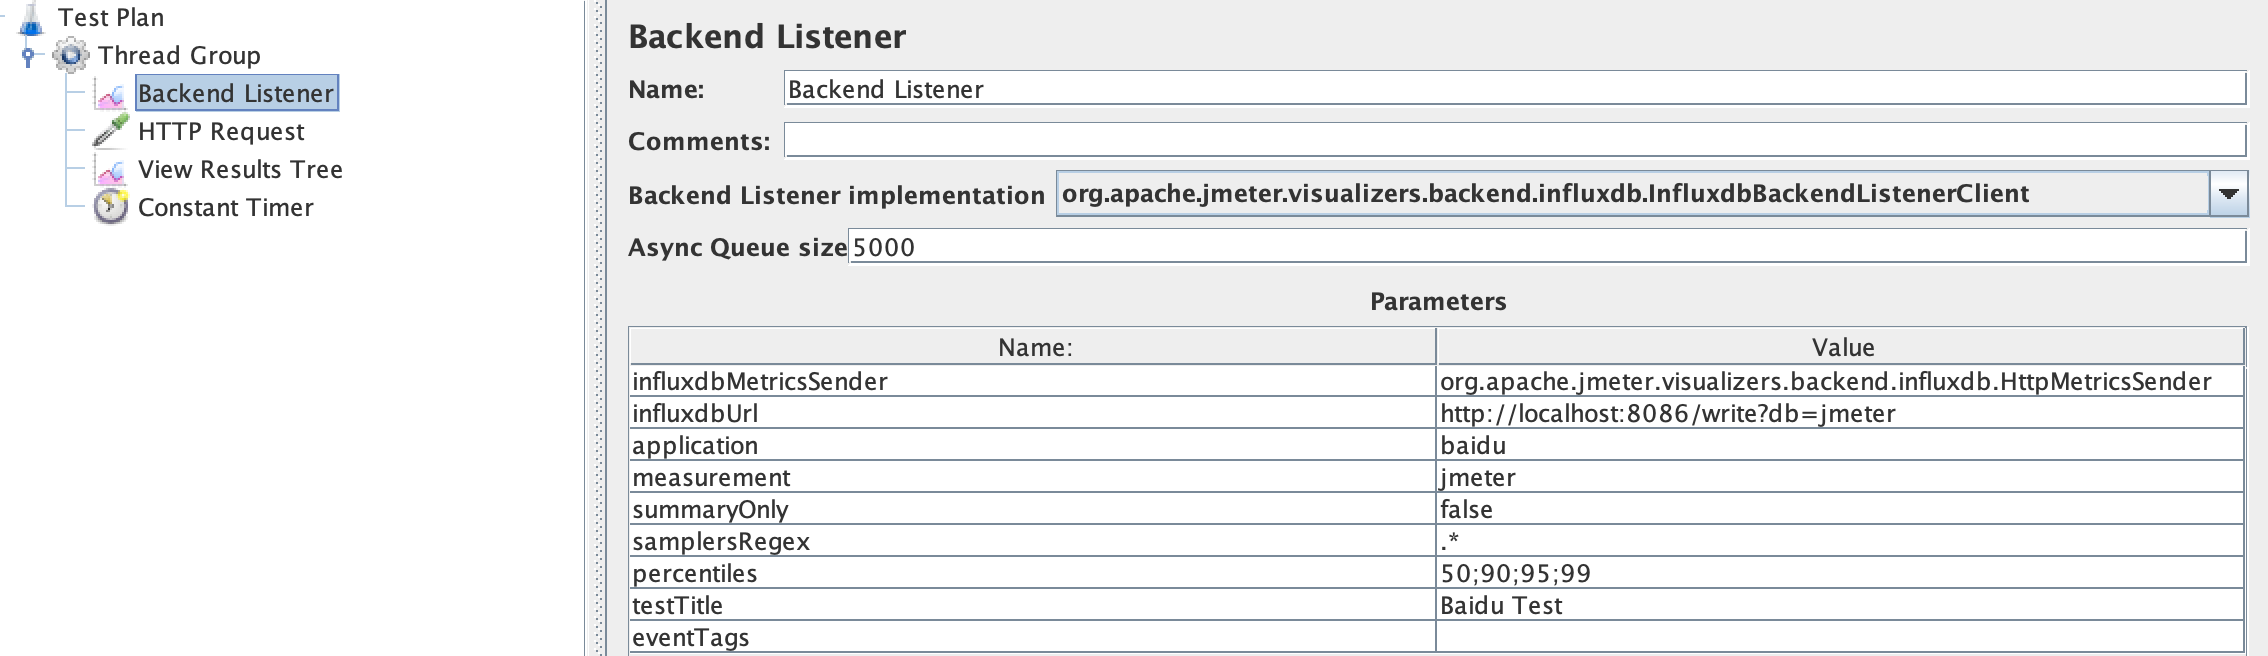Screen dimensions: 2268x656
Task: Click the Name column header in Parameters
Action: coord(1034,347)
